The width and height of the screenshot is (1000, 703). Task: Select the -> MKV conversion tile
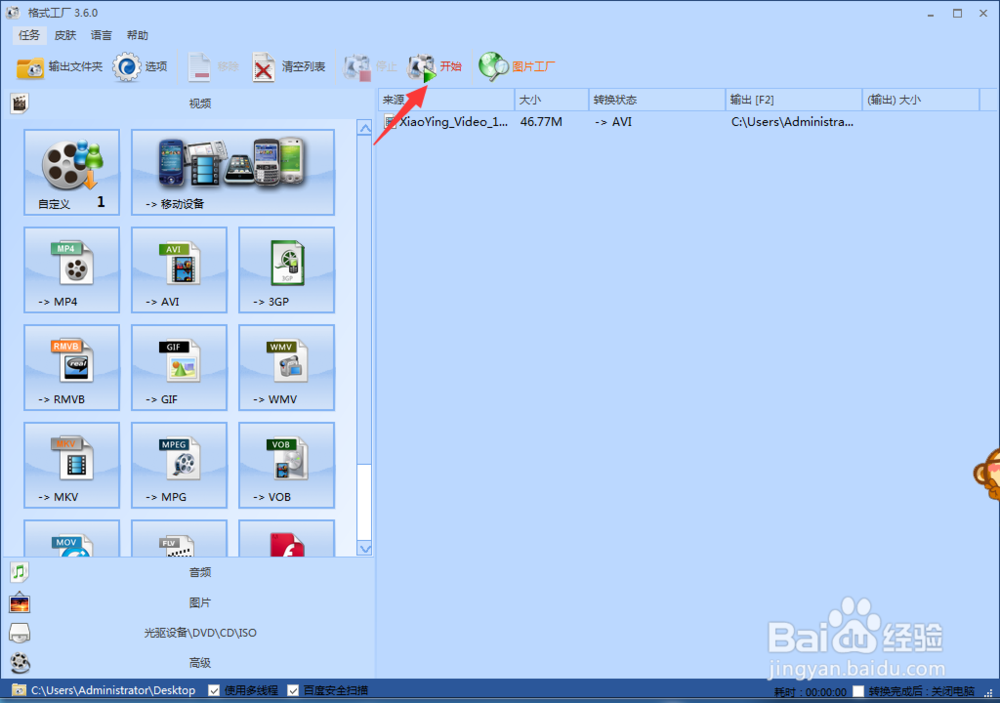click(71, 465)
